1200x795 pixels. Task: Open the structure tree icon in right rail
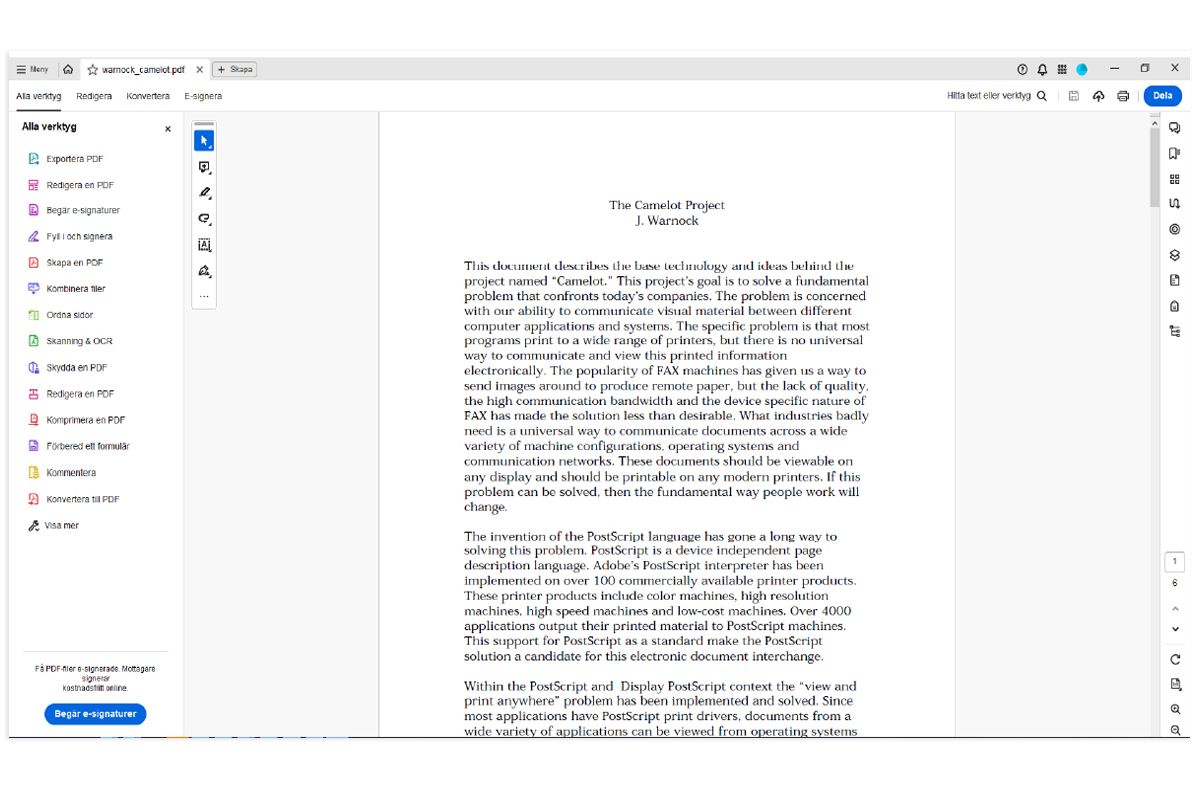click(1175, 331)
